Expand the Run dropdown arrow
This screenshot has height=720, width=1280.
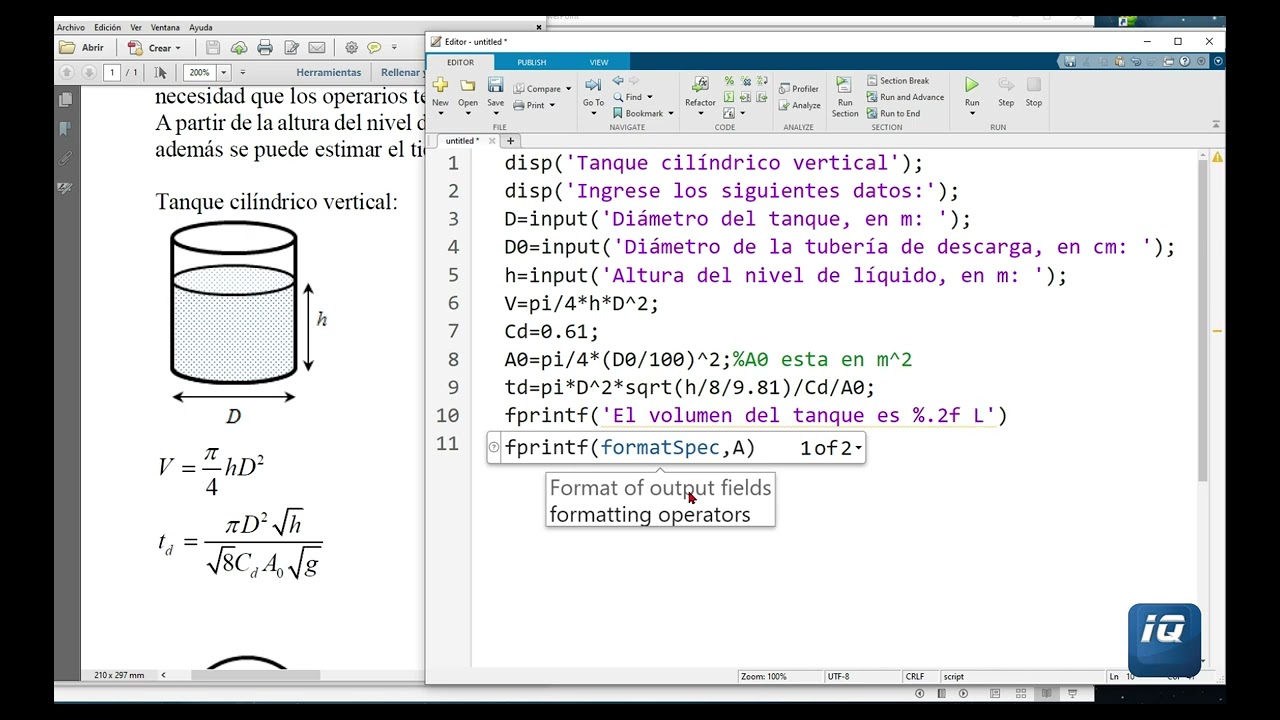click(972, 113)
